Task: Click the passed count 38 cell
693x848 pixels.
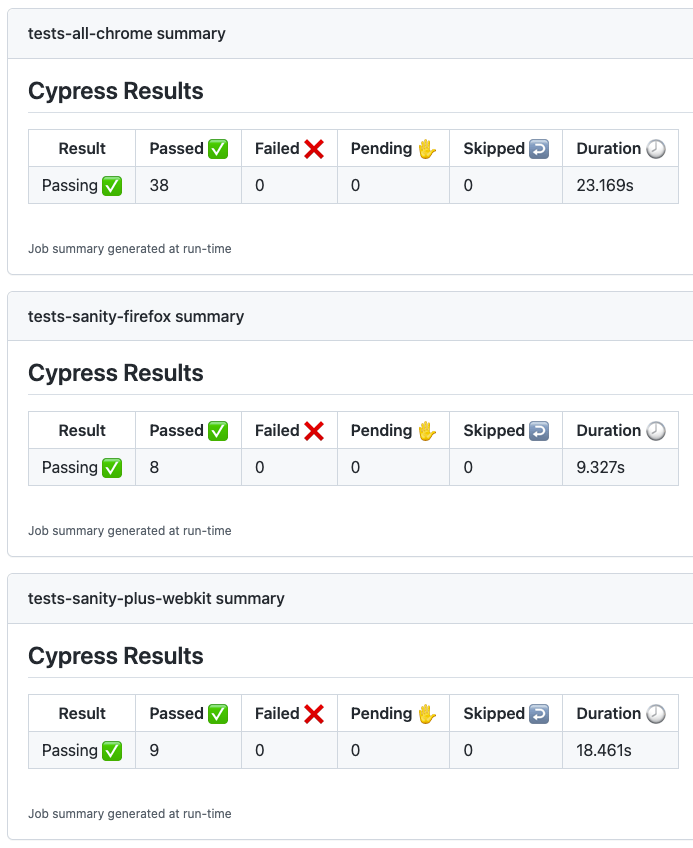Action: coord(159,185)
